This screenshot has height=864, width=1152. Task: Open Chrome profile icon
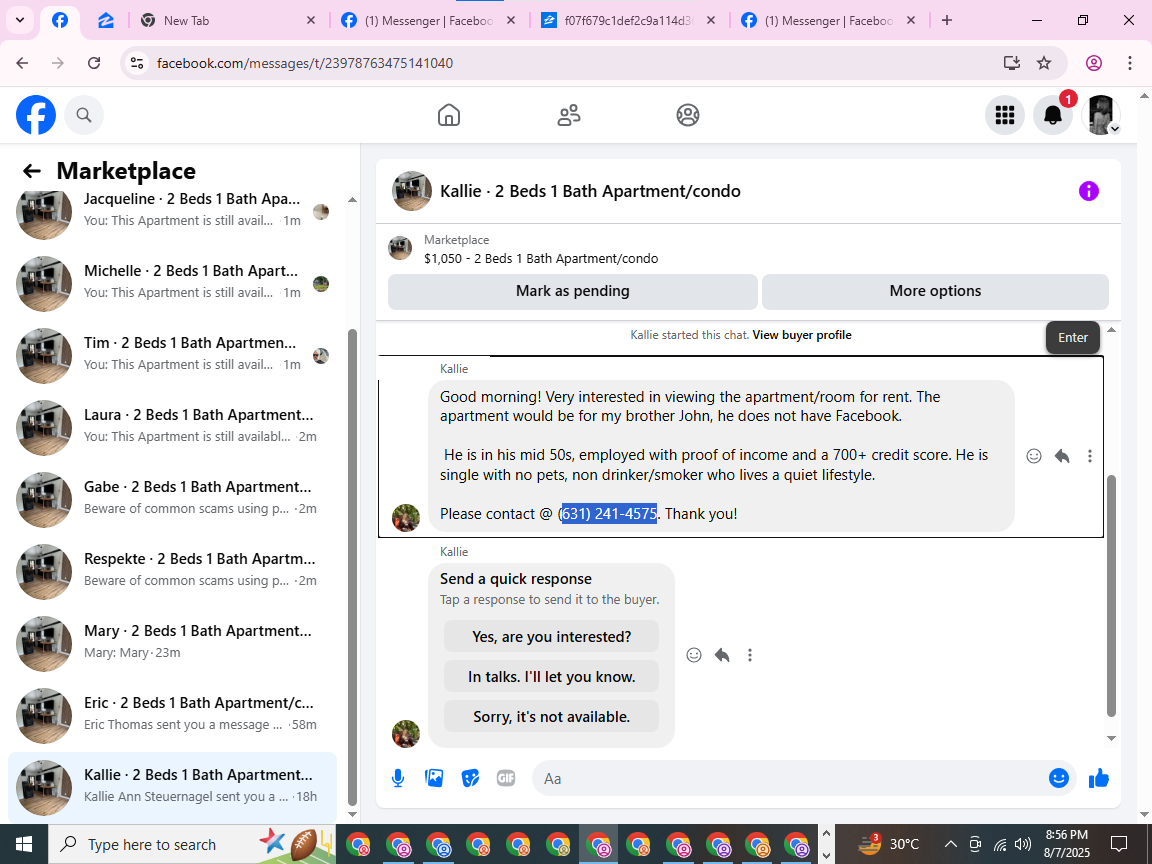(1094, 63)
